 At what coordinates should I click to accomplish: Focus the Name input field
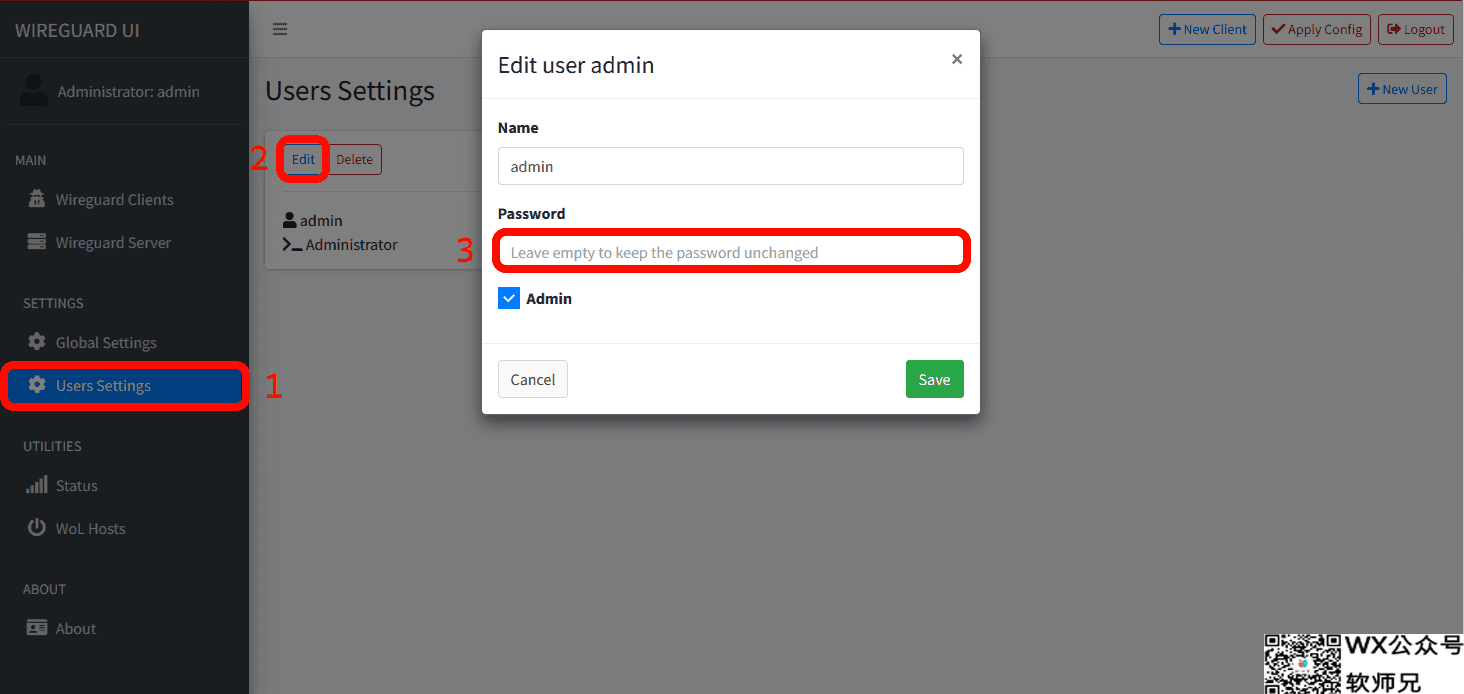pos(731,166)
